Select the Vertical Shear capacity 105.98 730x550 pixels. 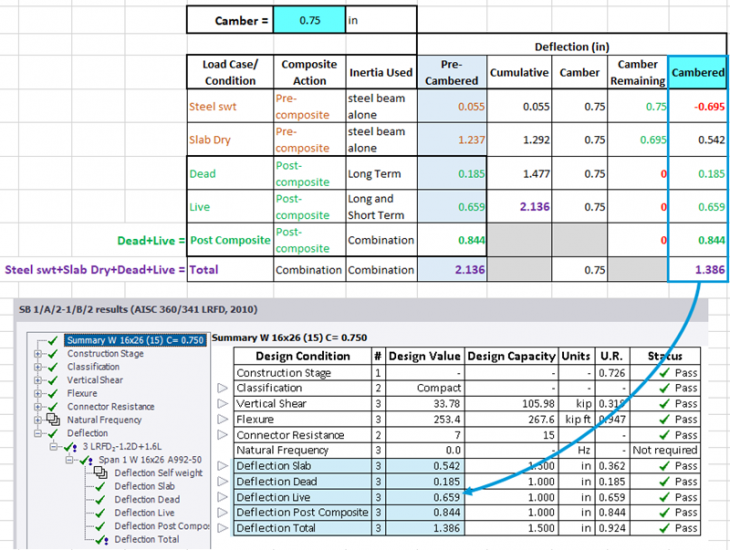[512, 403]
